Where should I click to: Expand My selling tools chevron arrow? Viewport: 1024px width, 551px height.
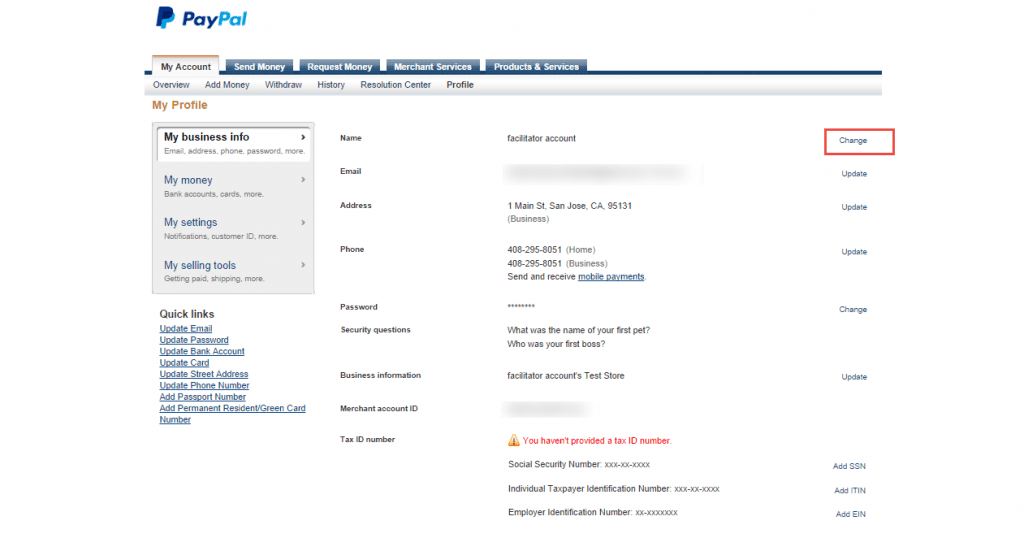pos(303,265)
